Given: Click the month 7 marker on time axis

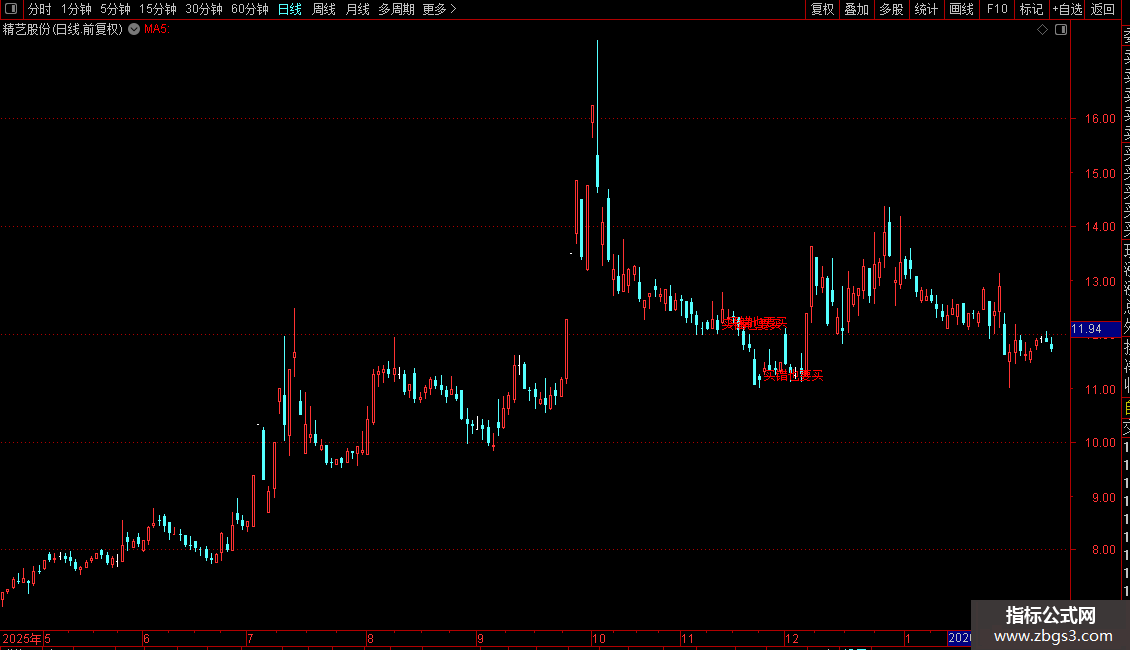Looking at the screenshot, I should tap(250, 638).
